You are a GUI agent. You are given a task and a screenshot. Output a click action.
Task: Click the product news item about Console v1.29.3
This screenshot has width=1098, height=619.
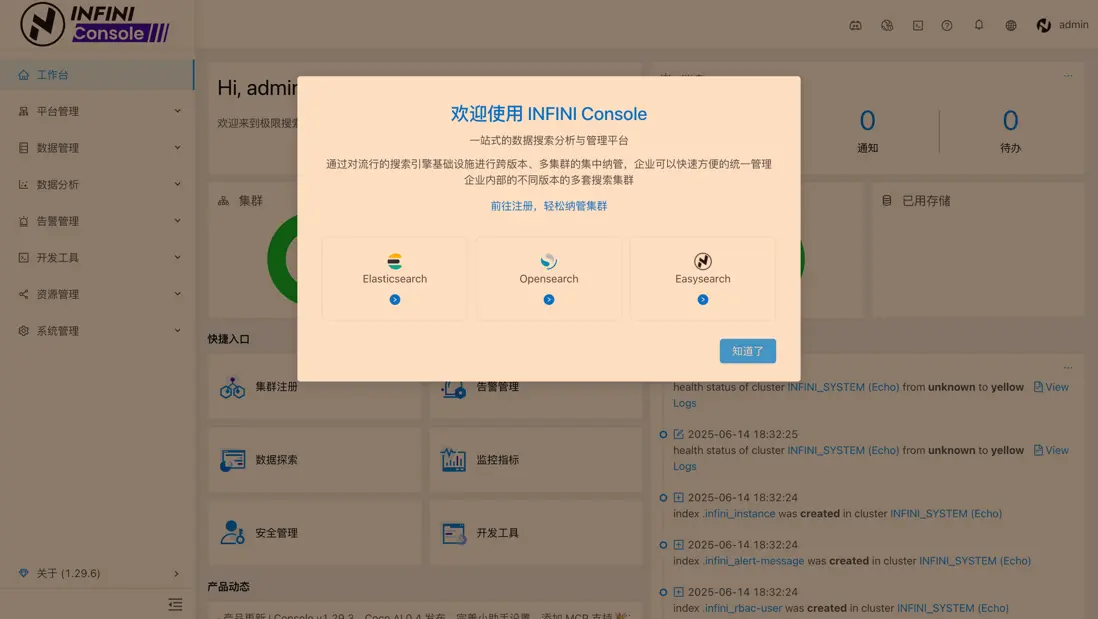click(426, 615)
